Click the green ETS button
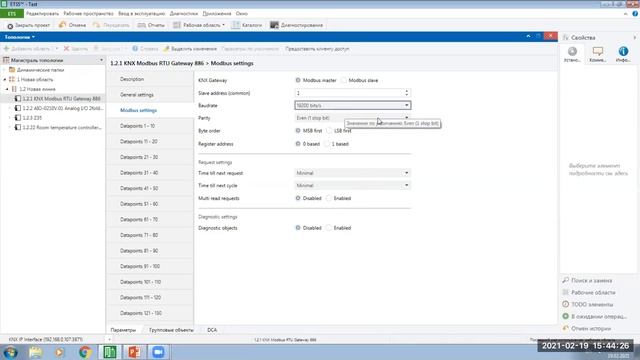Screen dimensions: 640x360 pos(11,13)
